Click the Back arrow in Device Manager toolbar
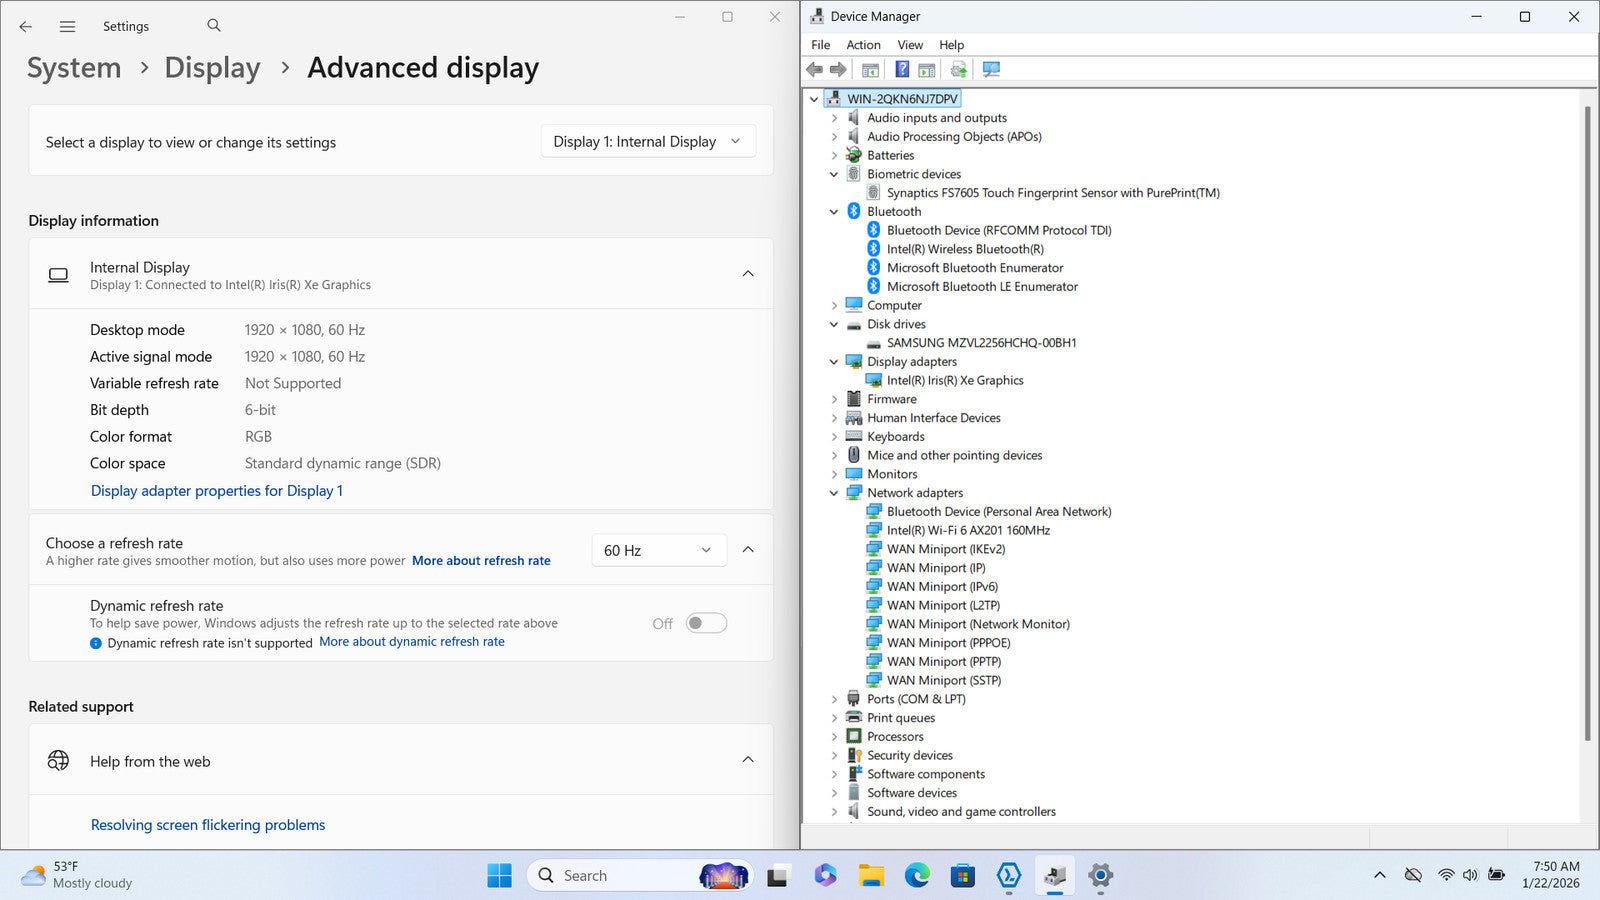 [814, 69]
